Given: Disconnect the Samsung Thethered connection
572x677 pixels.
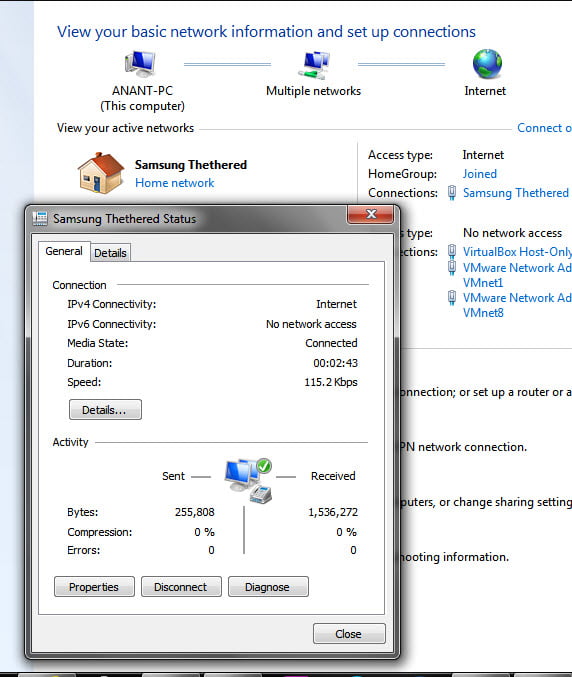Looking at the screenshot, I should pos(181,587).
